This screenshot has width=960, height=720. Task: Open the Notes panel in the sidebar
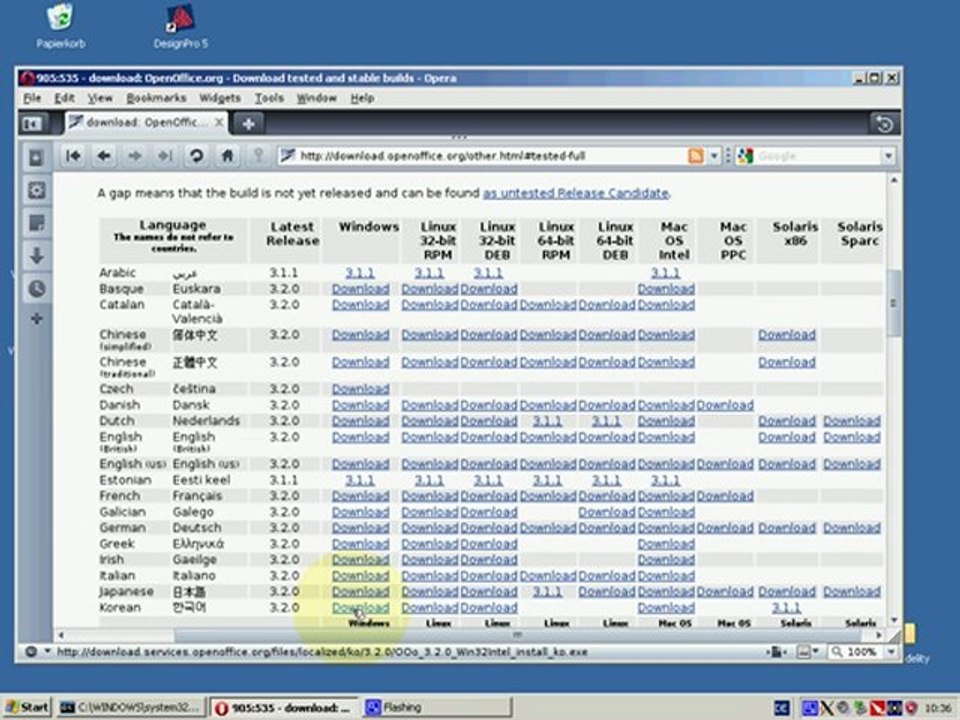(x=36, y=223)
